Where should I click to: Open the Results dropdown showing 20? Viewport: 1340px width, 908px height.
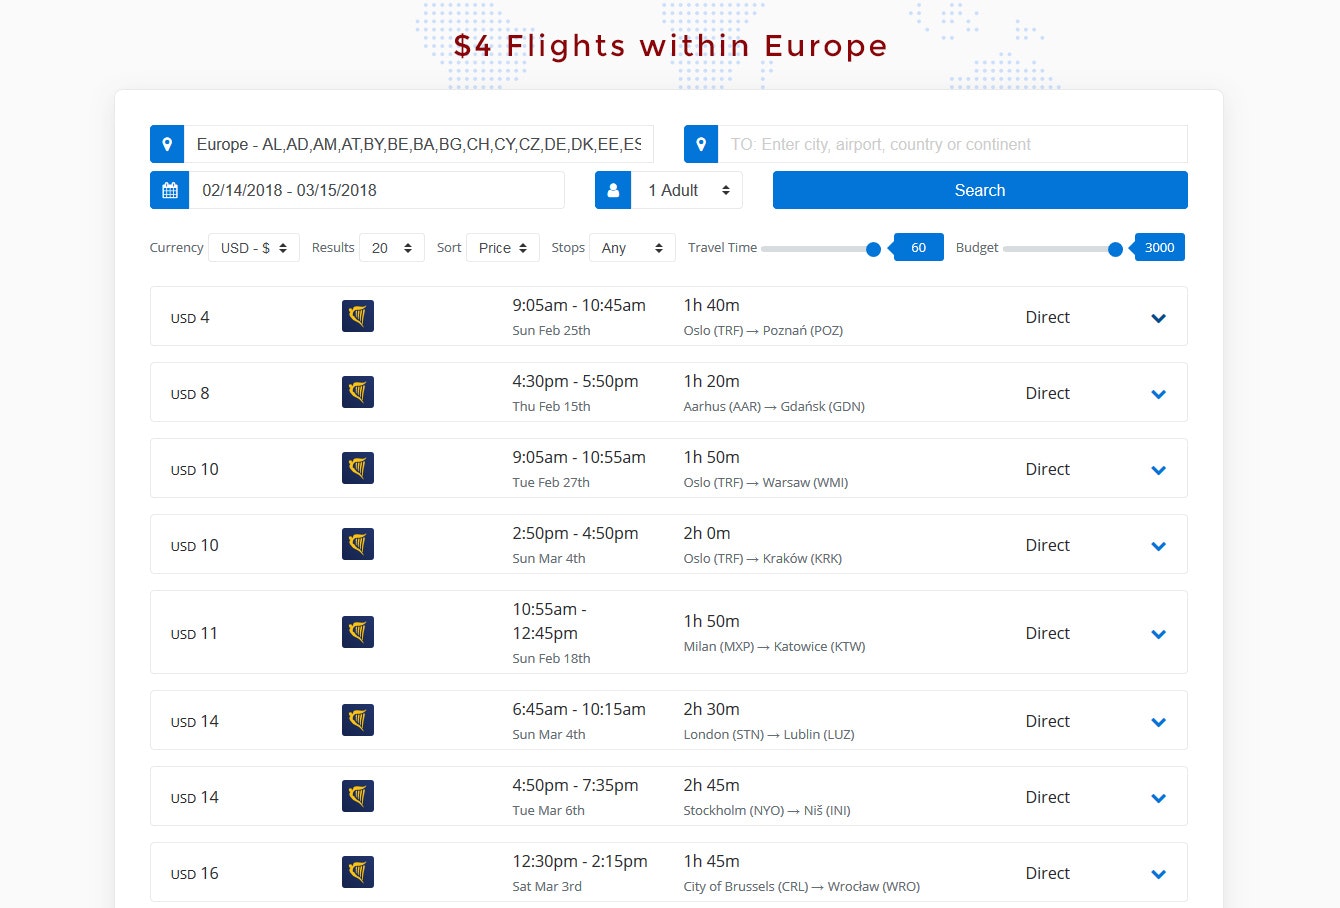tap(391, 247)
